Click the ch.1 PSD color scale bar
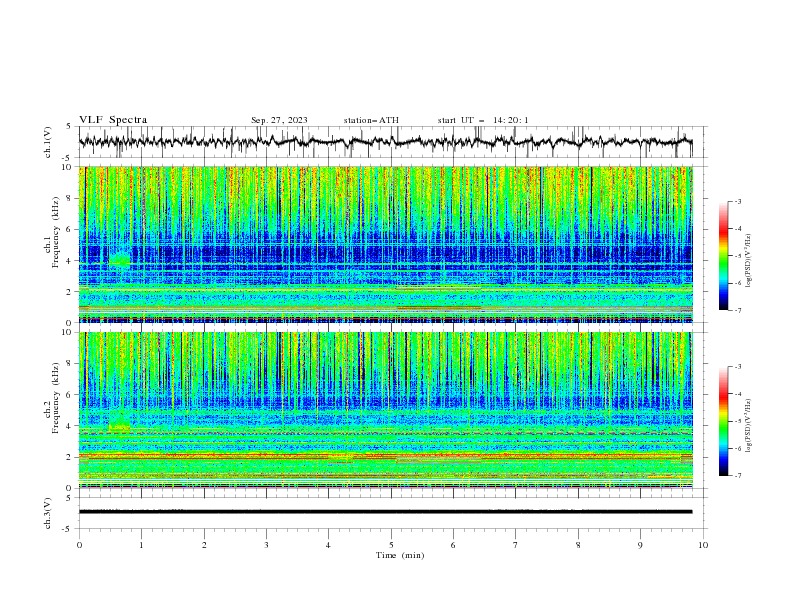792x612 pixels. [x=723, y=256]
